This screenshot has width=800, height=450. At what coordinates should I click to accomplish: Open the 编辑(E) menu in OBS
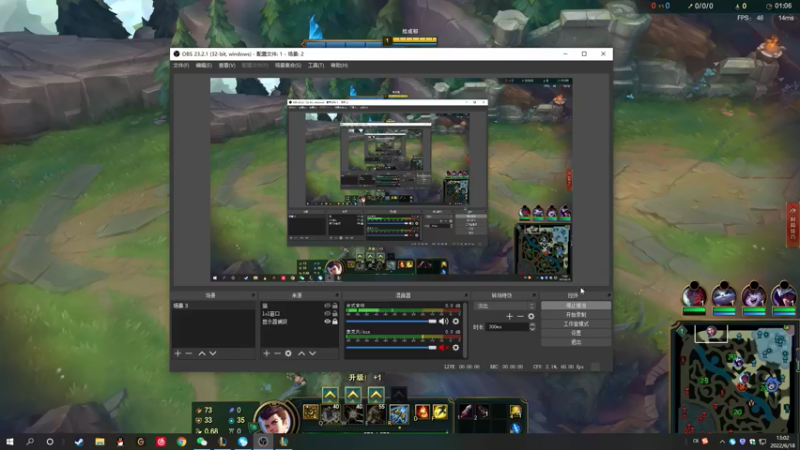tap(204, 65)
